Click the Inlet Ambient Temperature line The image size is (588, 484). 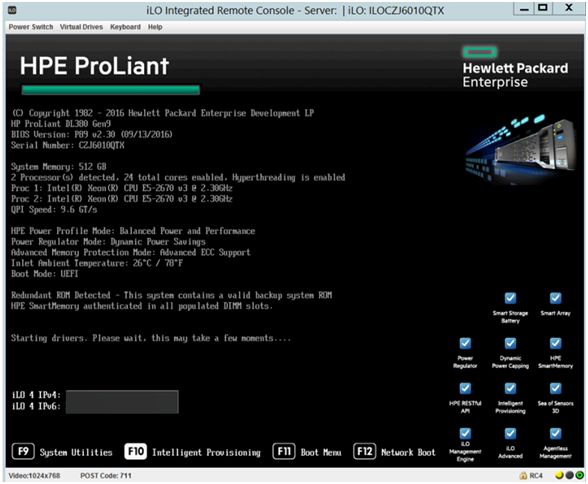[97, 263]
